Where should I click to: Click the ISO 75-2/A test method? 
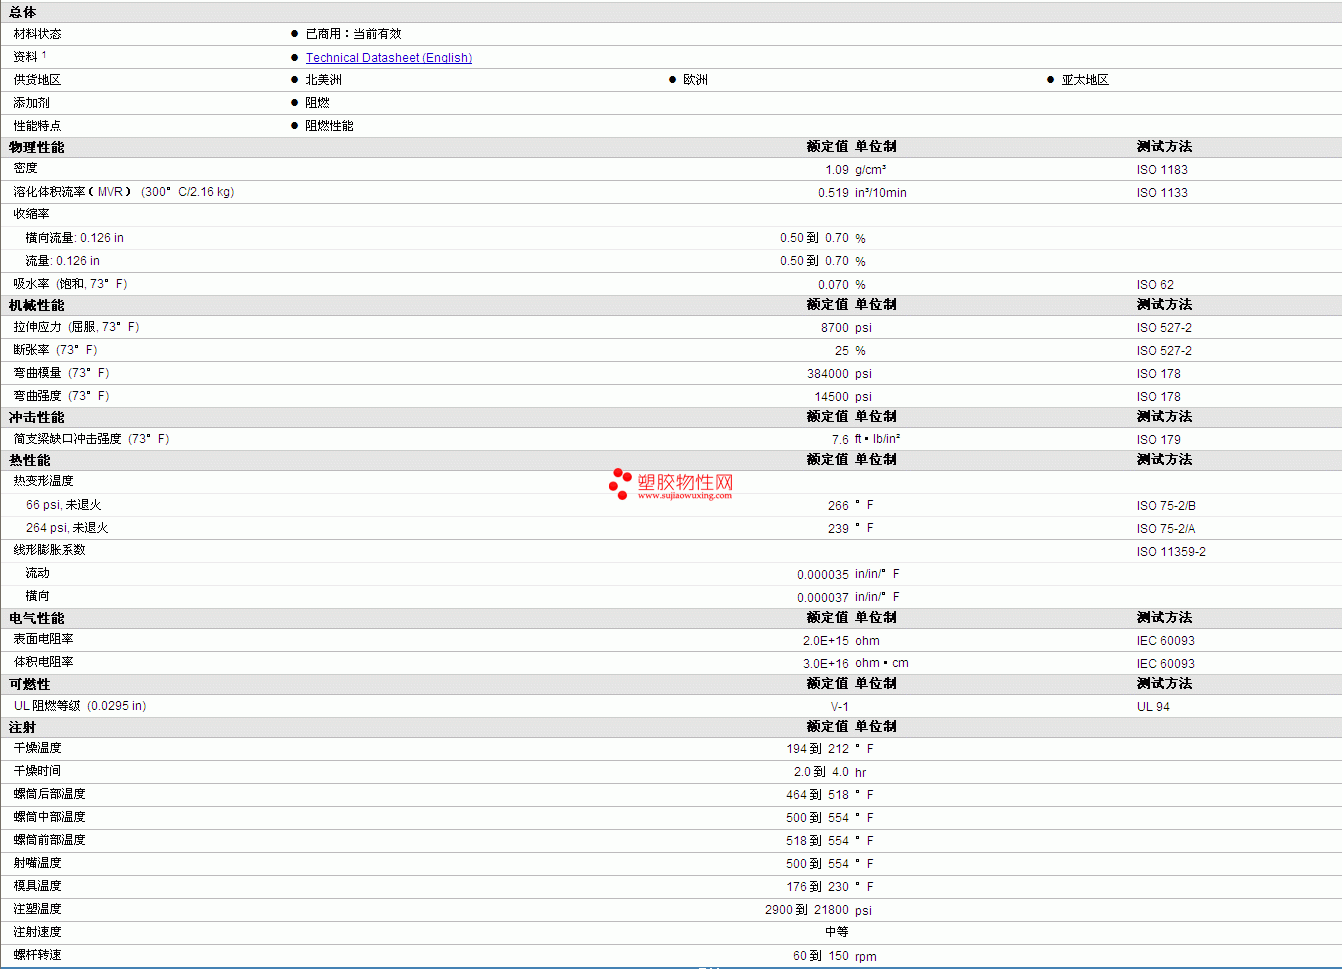[1166, 529]
